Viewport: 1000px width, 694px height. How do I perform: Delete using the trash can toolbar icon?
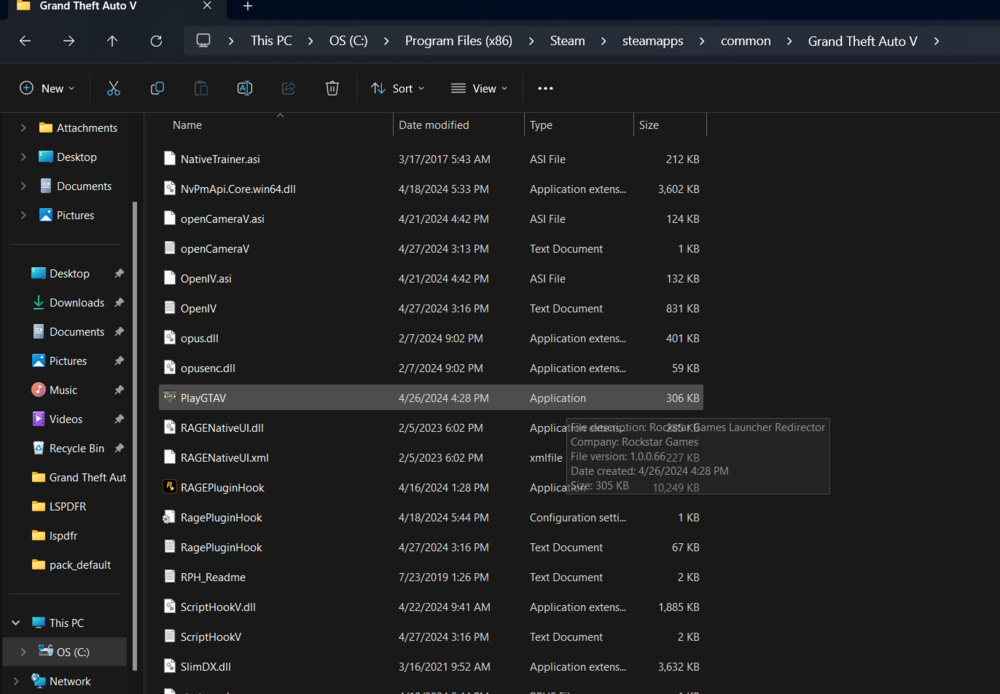[332, 88]
